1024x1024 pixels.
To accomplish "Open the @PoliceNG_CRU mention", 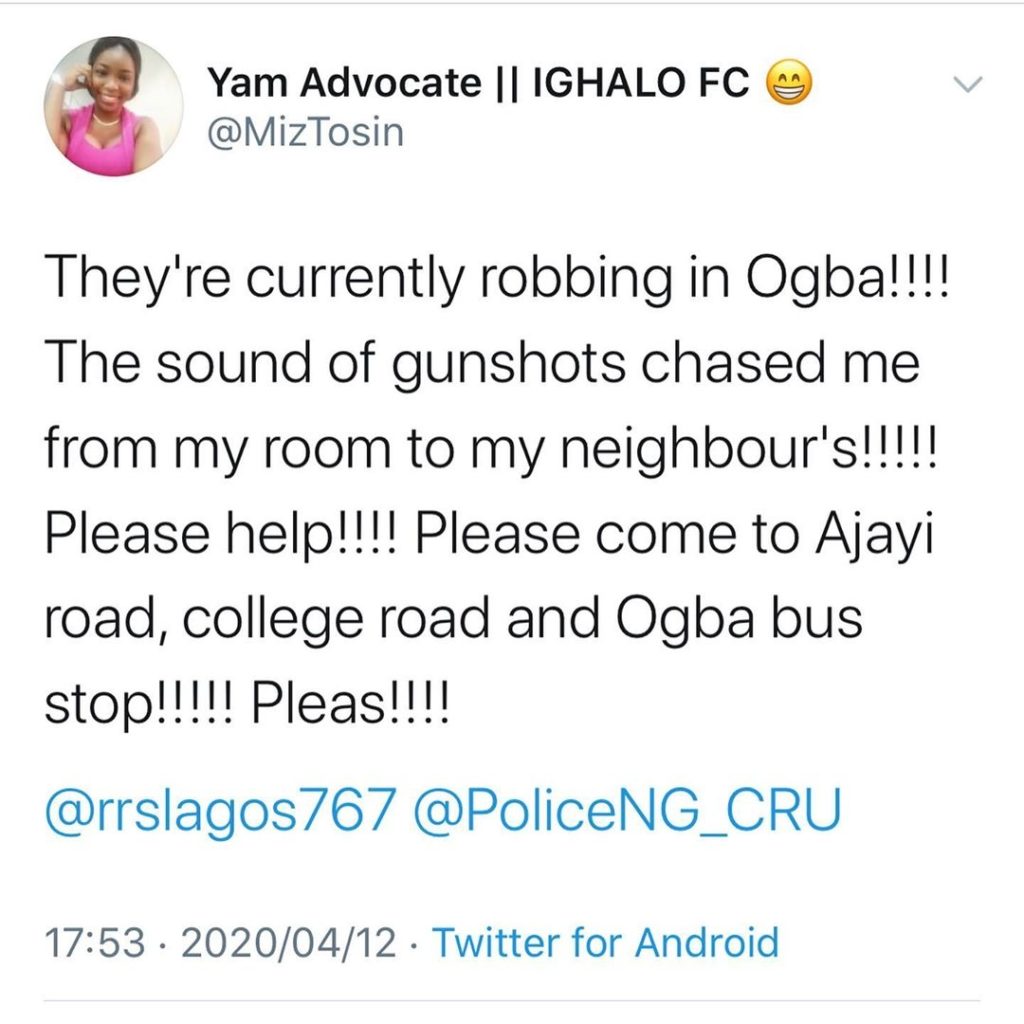I will (624, 813).
